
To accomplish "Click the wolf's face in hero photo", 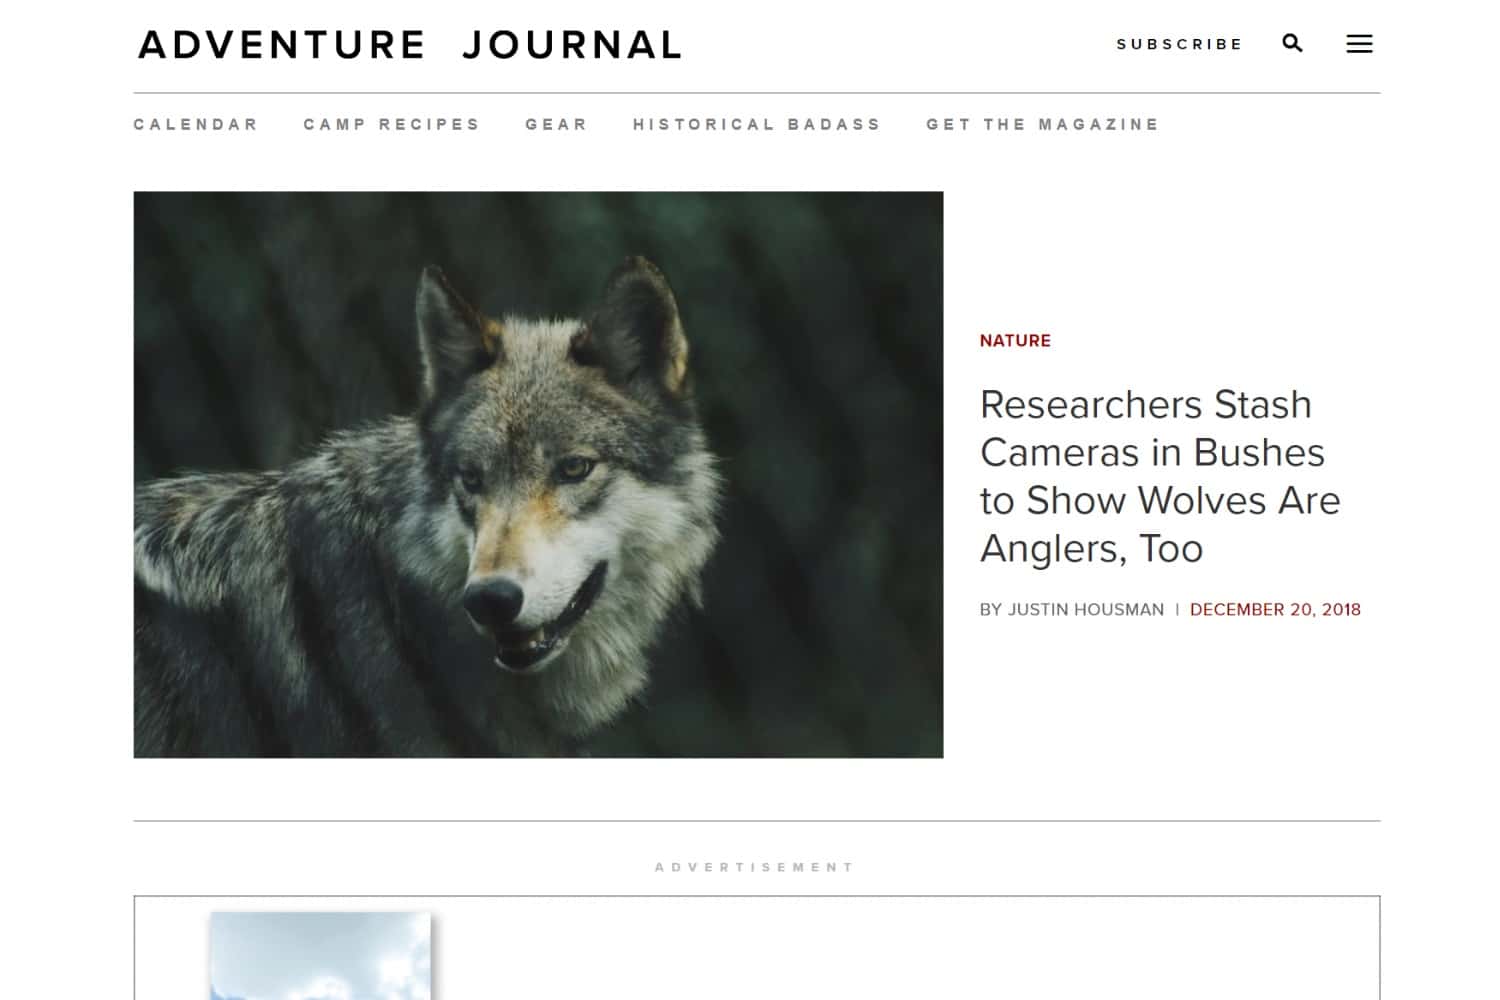I will (x=540, y=500).
